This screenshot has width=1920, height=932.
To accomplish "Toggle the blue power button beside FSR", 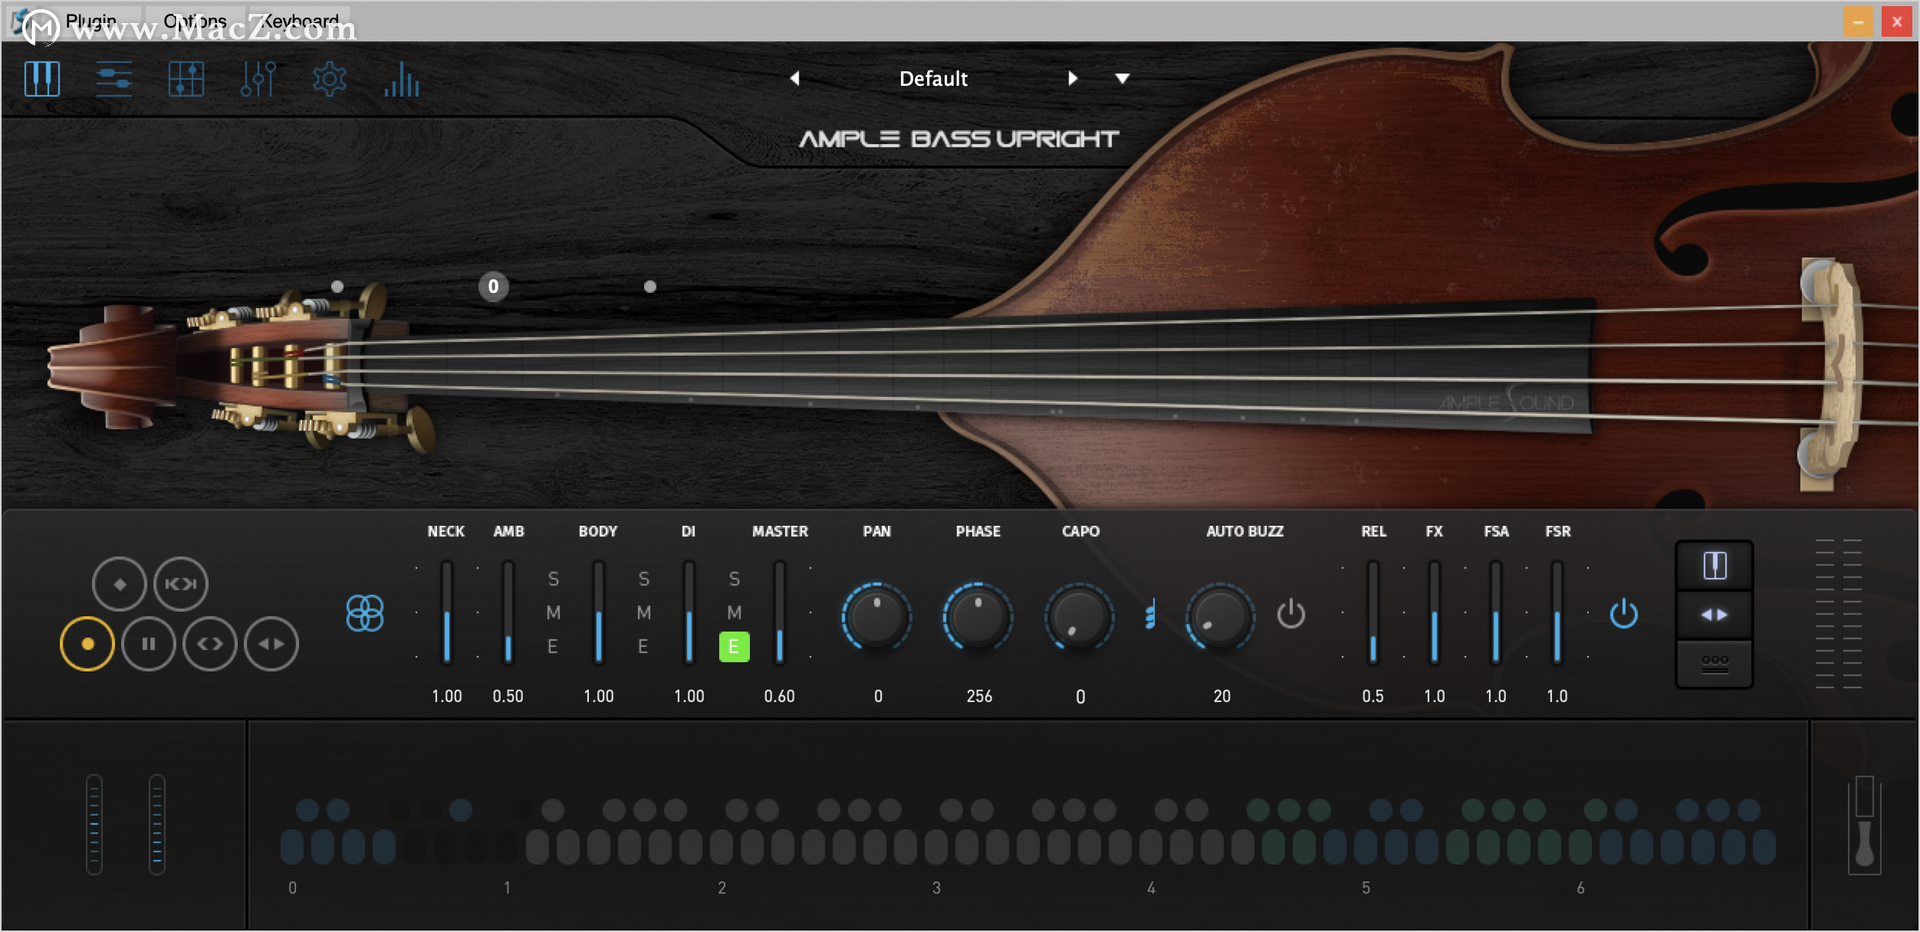I will (1624, 613).
